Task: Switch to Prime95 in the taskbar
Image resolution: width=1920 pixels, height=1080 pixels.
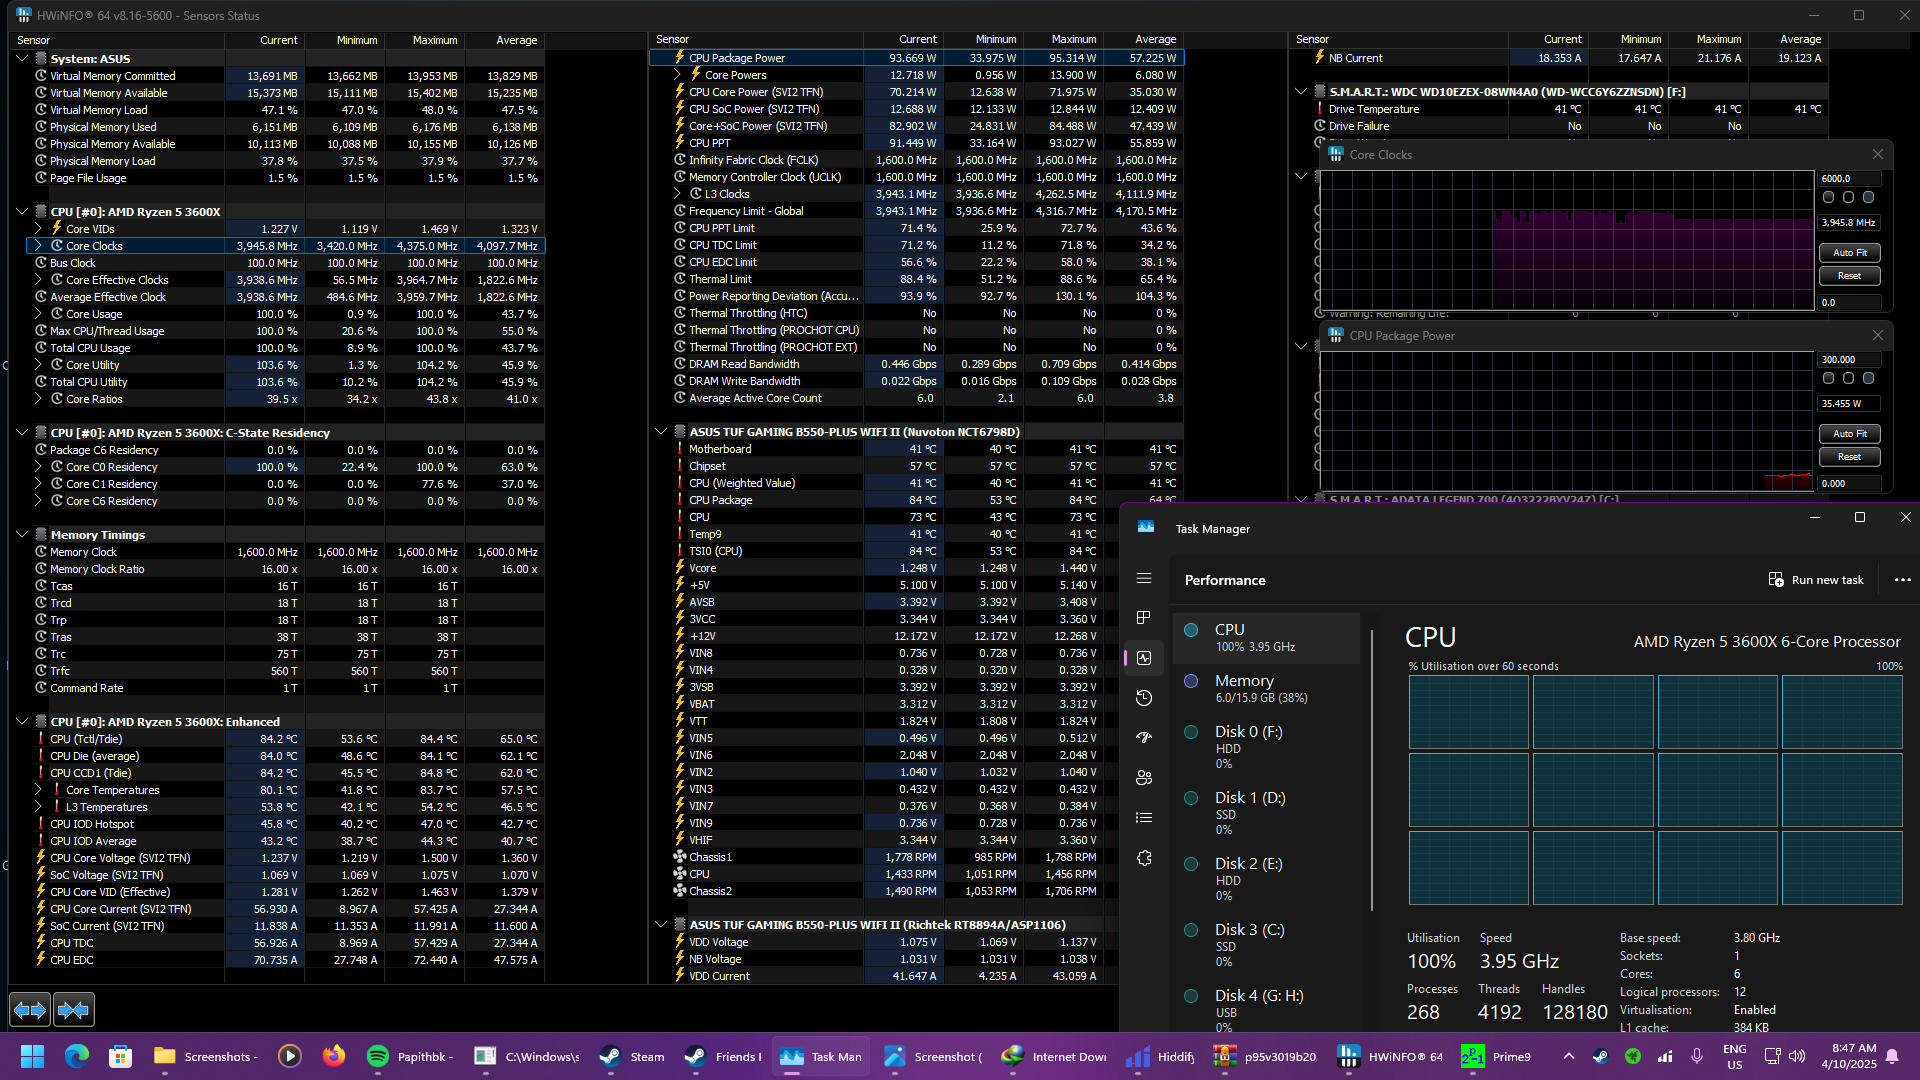Action: click(1497, 1057)
